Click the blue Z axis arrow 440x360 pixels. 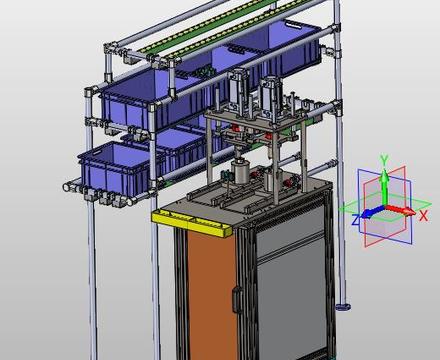click(x=372, y=212)
